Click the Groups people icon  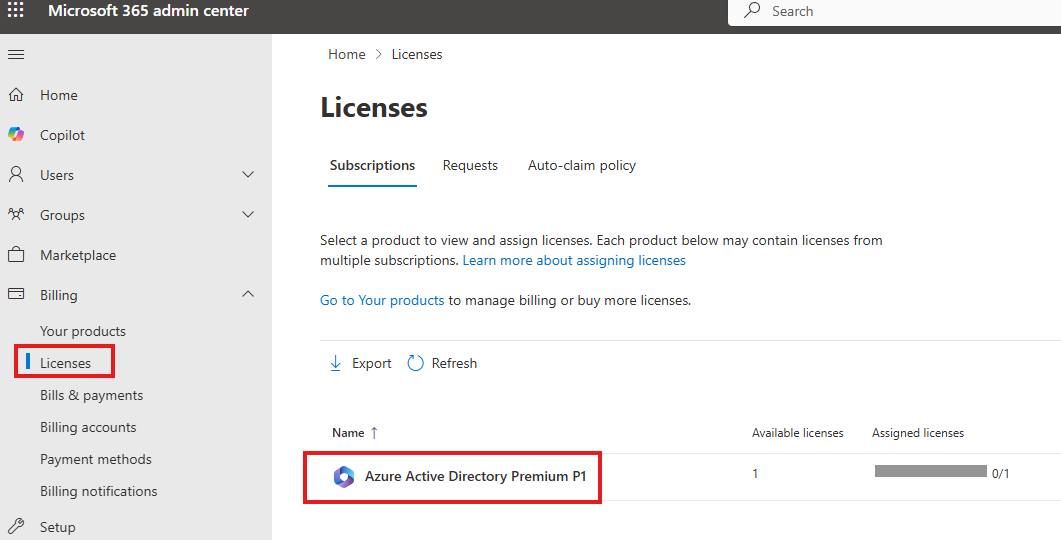click(16, 215)
